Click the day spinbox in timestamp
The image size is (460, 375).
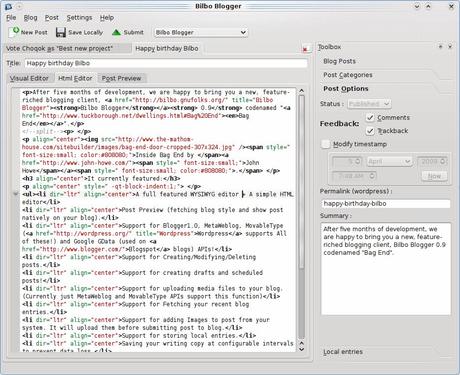pyautogui.click(x=347, y=161)
